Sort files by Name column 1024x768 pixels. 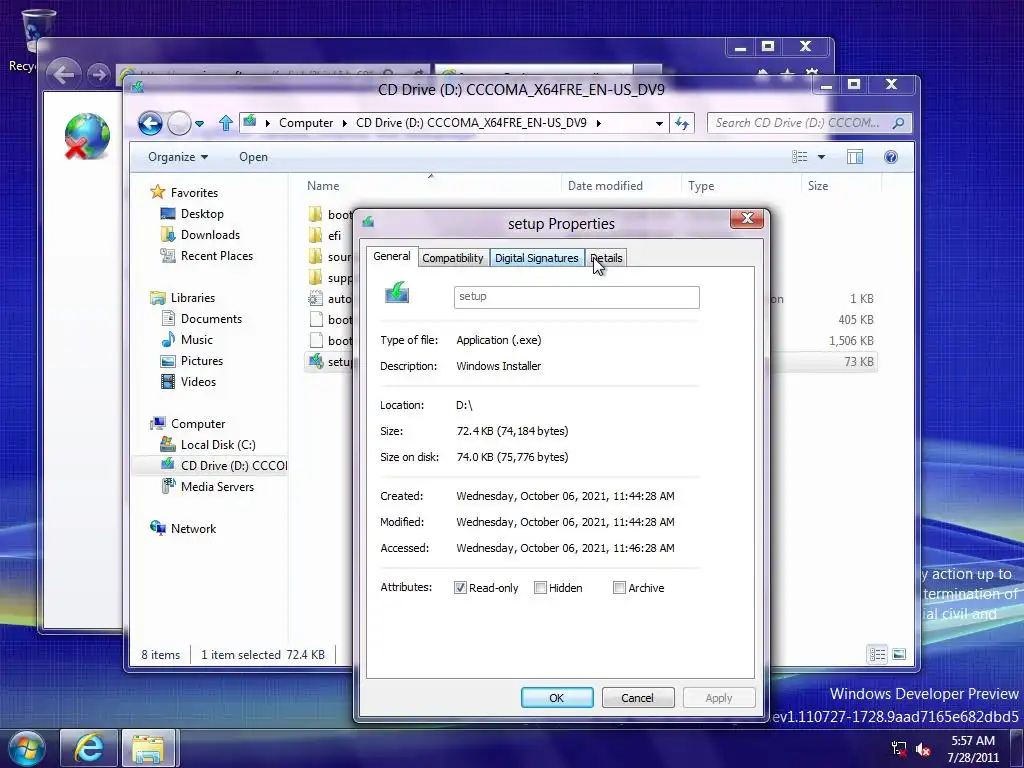click(323, 185)
